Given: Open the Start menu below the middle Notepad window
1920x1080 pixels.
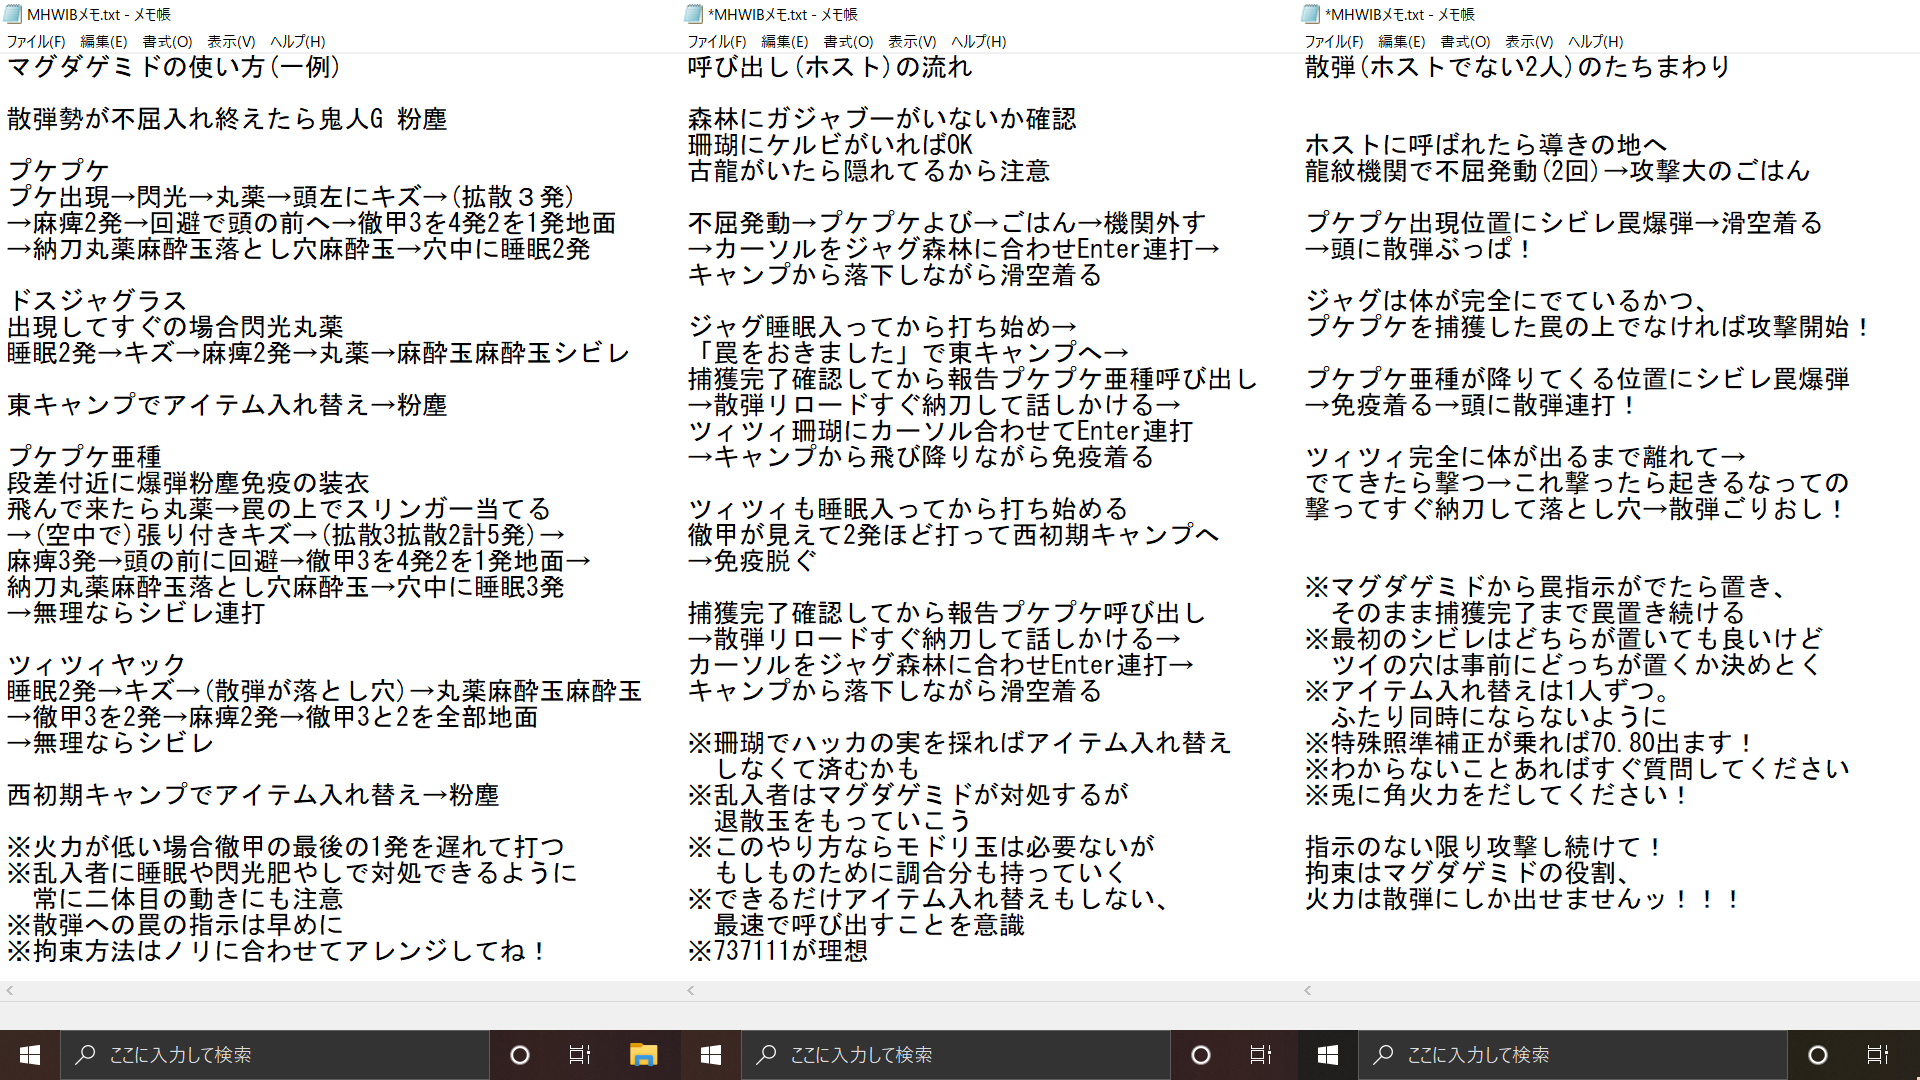Looking at the screenshot, I should (x=711, y=1055).
